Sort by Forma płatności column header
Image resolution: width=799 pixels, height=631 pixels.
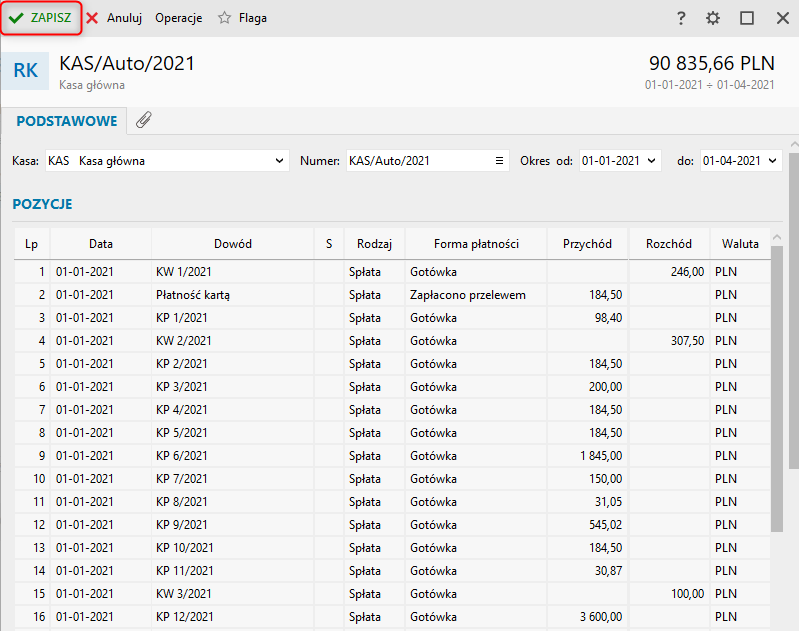476,244
